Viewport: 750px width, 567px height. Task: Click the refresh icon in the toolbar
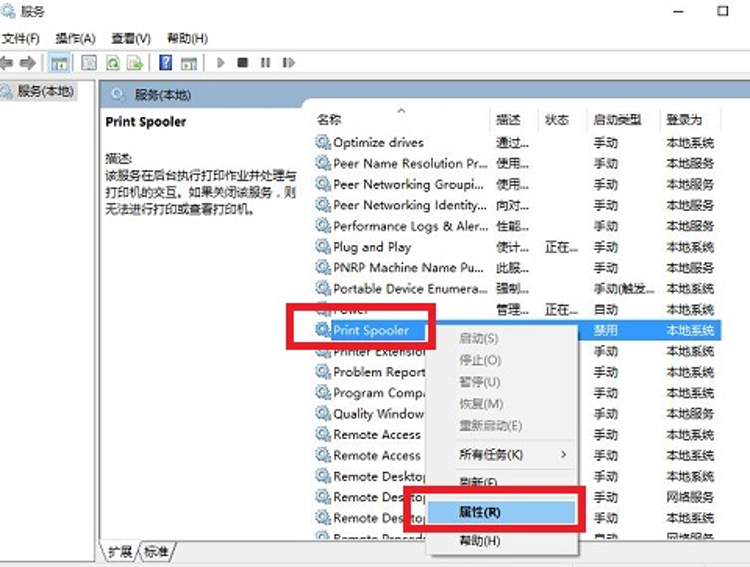[112, 63]
